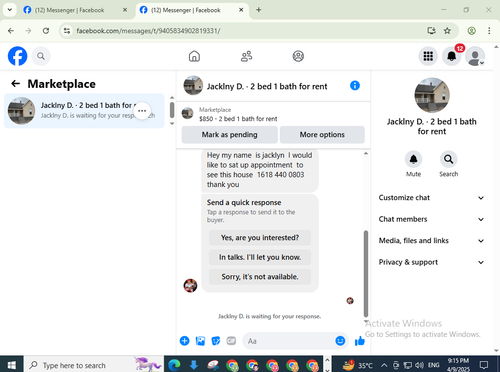Screen dimensions: 500x372
Task: Click the buyer's avatar beside the messages
Action: click(x=190, y=286)
